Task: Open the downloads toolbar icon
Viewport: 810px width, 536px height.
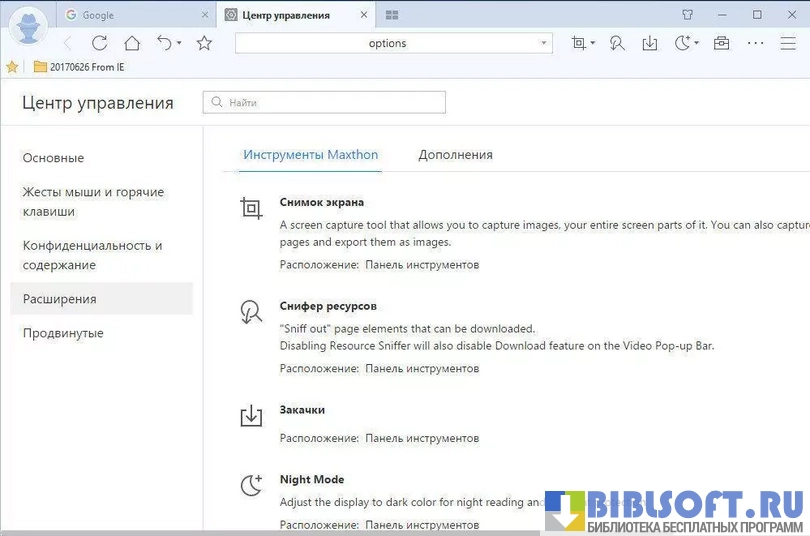Action: click(x=650, y=43)
